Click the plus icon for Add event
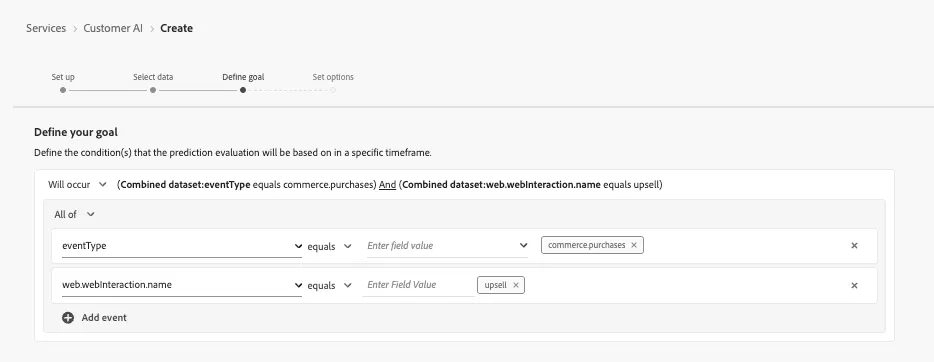The height and width of the screenshot is (362, 934). (68, 317)
